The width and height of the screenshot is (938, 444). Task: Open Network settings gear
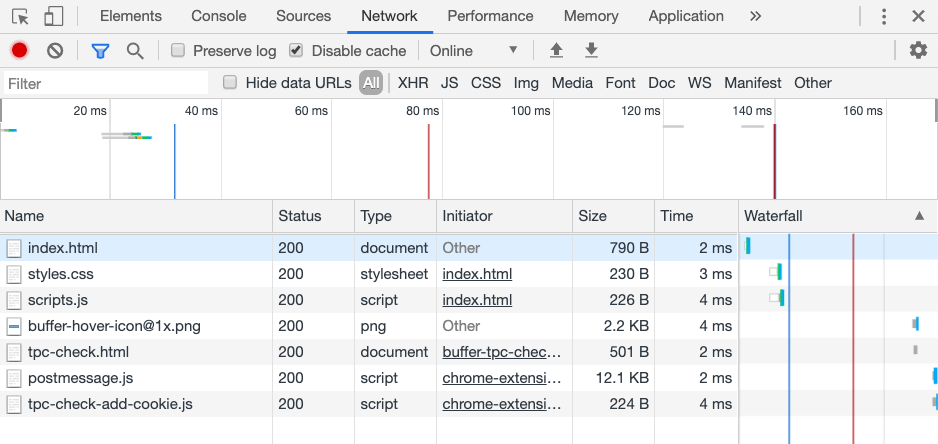918,51
